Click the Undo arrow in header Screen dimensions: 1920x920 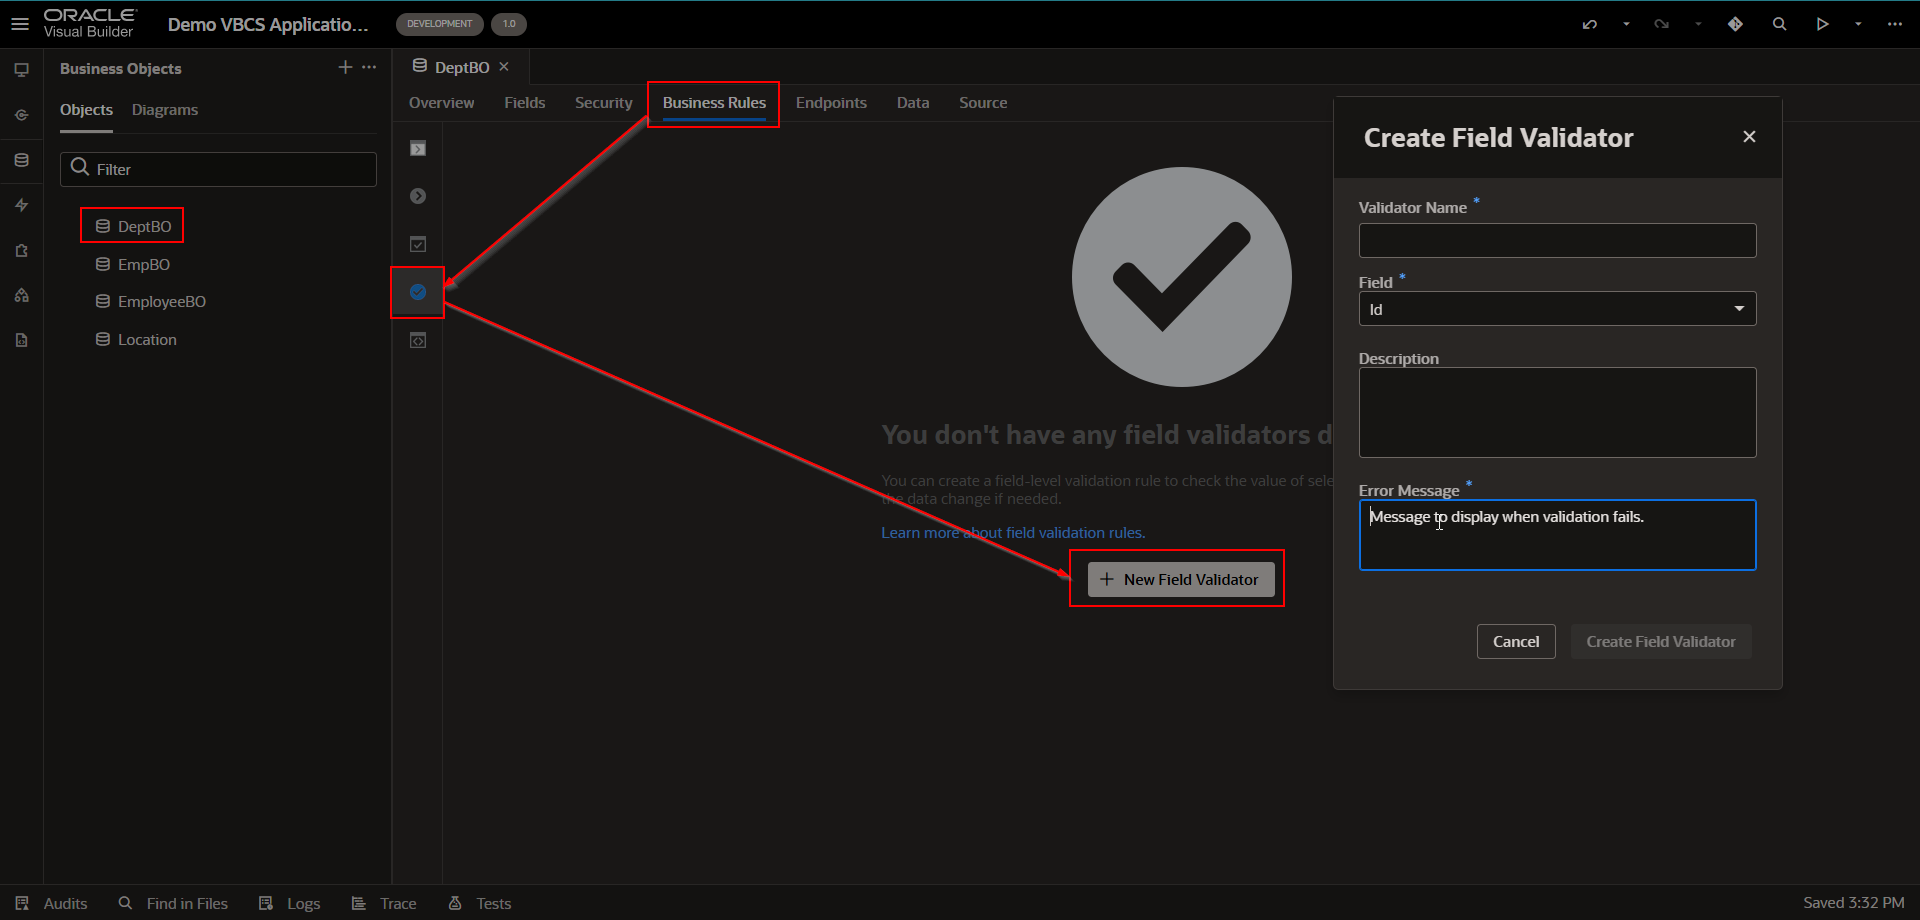coord(1590,24)
